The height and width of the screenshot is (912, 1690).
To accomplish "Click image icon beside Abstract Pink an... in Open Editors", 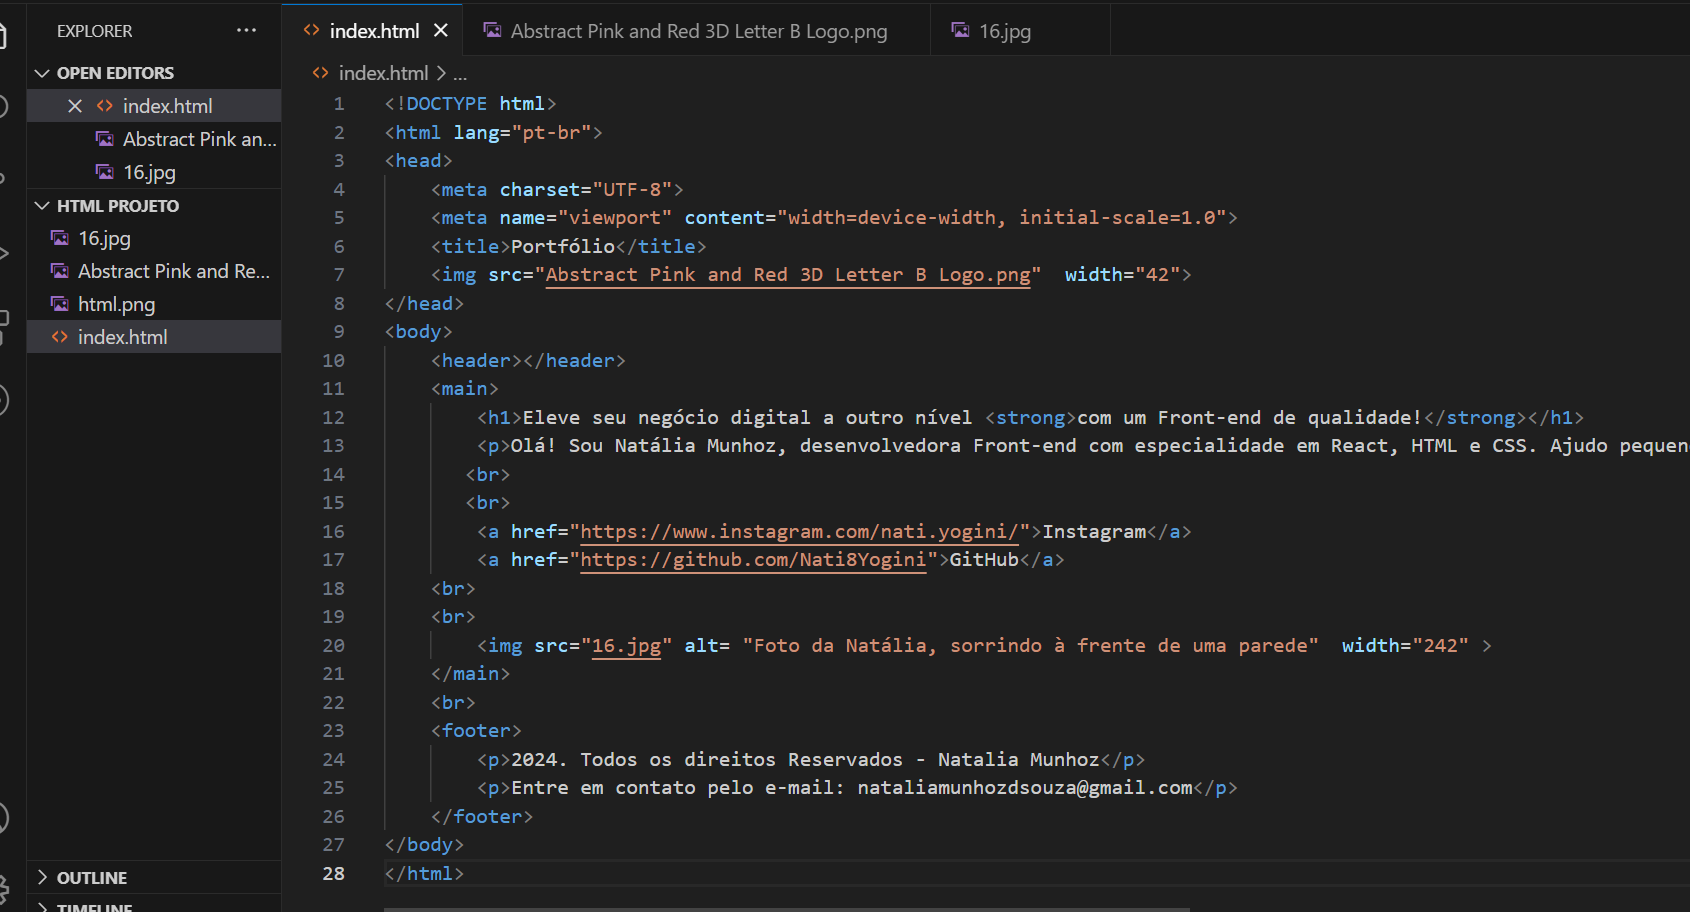I will [104, 139].
